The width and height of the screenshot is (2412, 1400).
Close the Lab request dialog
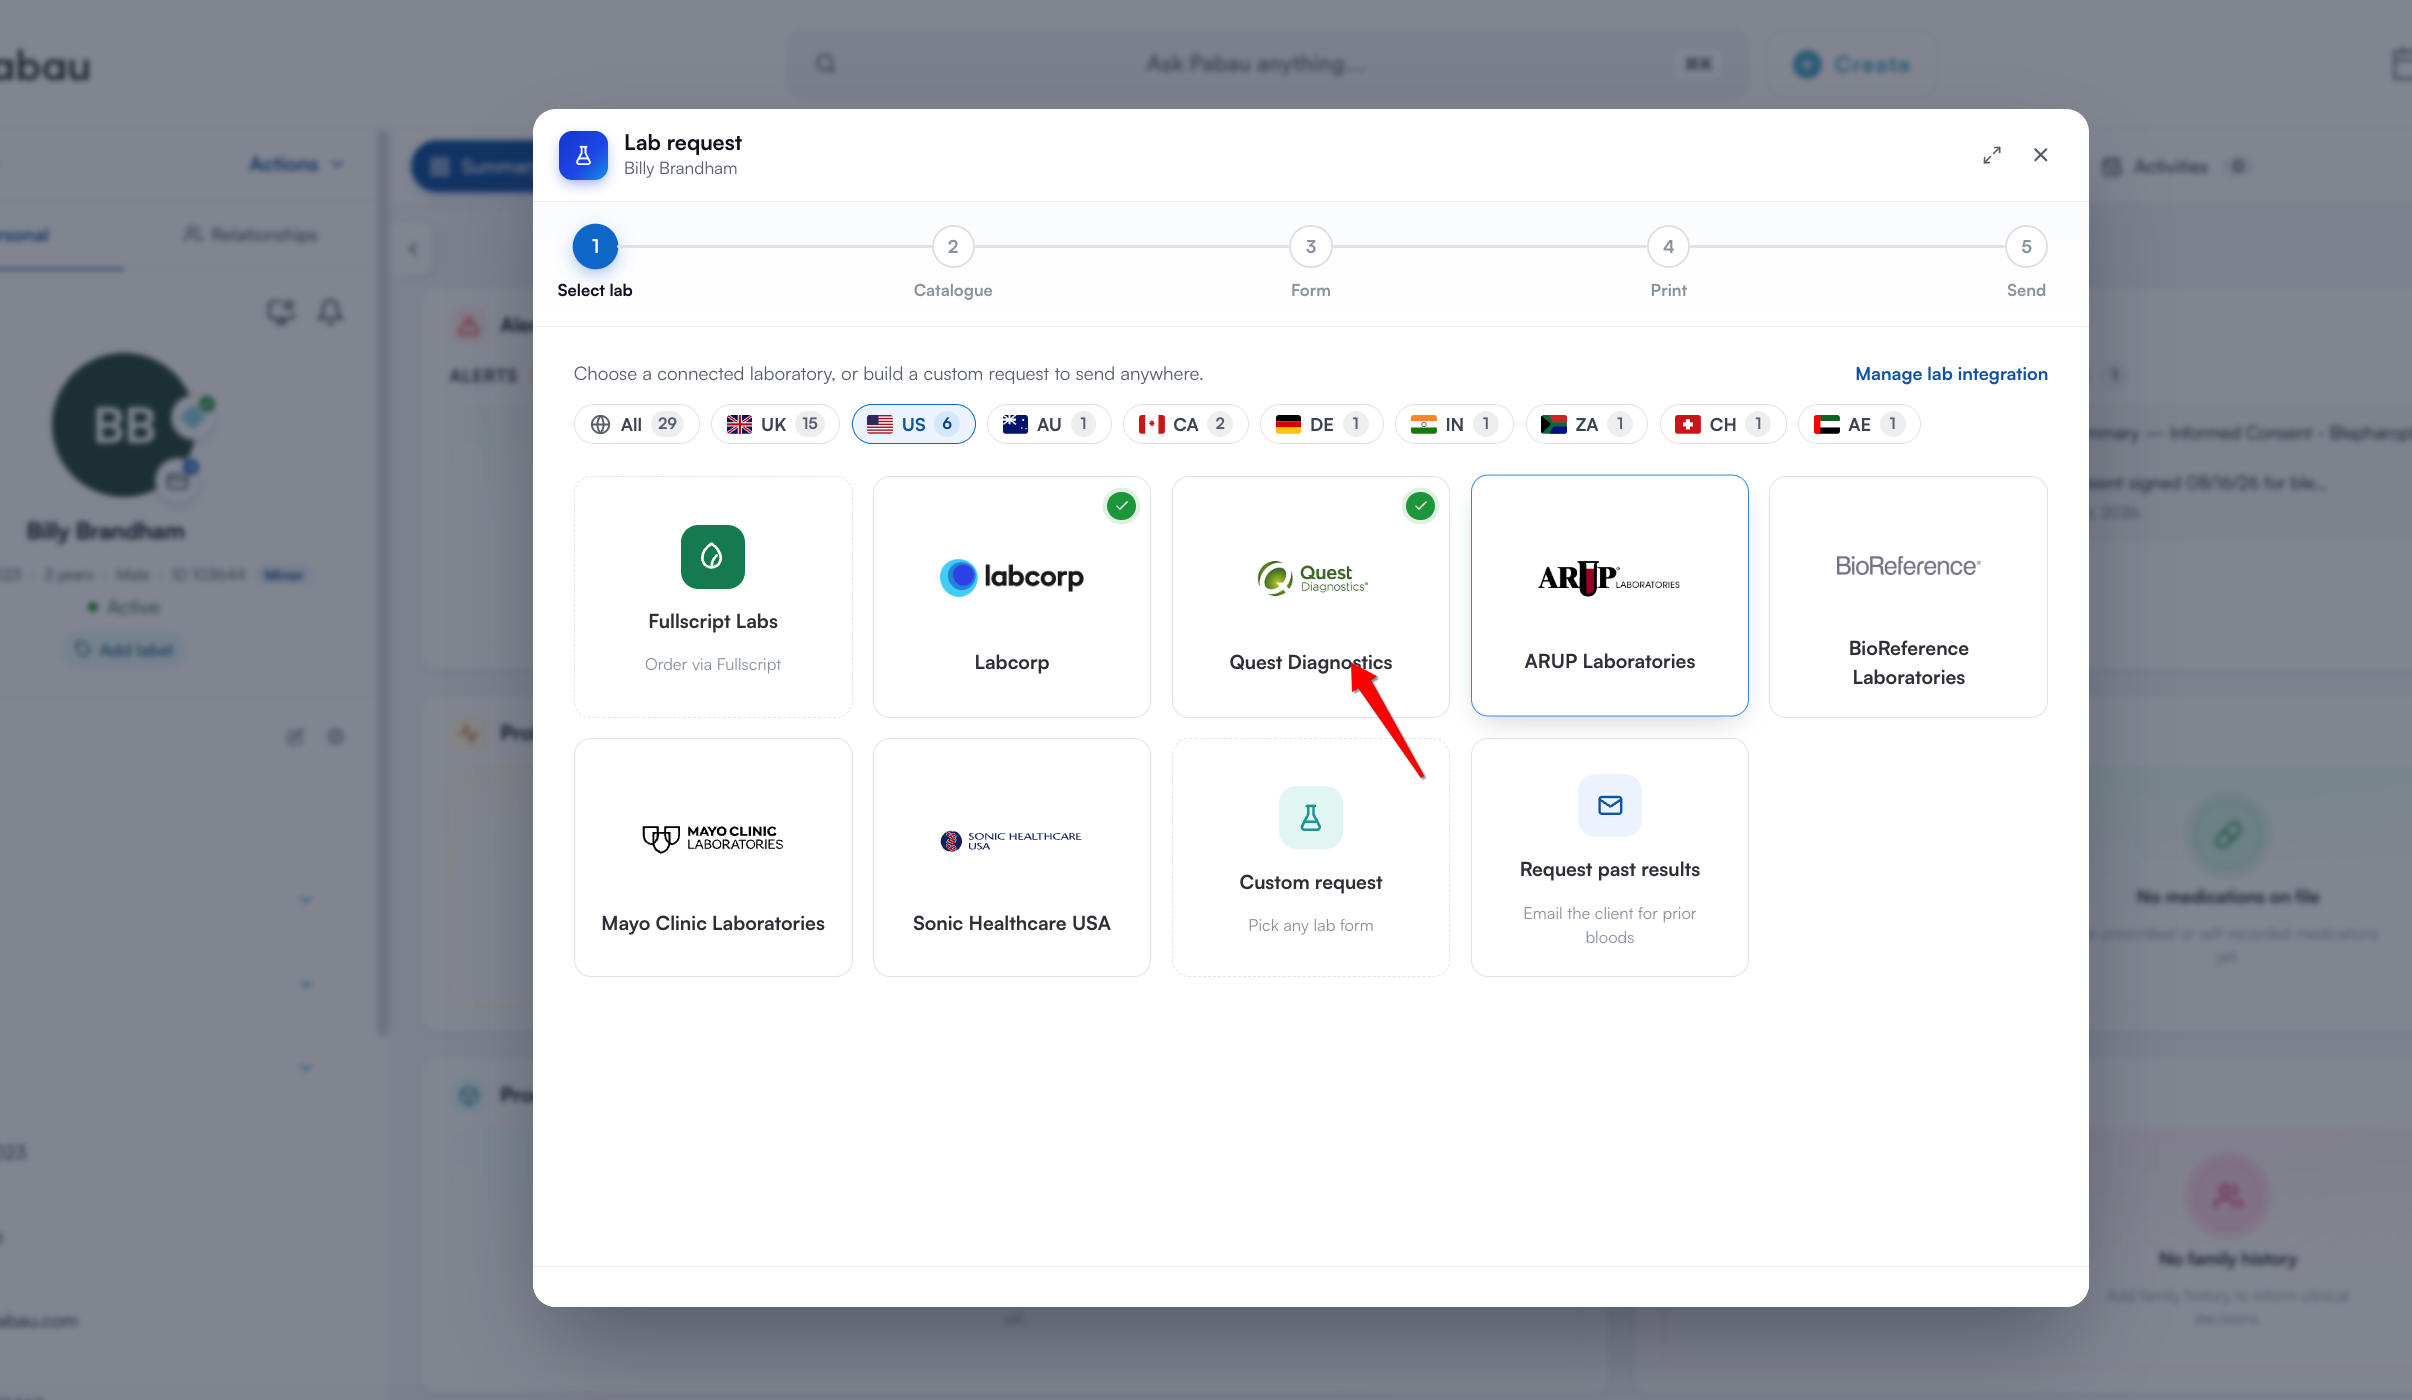tap(2041, 155)
